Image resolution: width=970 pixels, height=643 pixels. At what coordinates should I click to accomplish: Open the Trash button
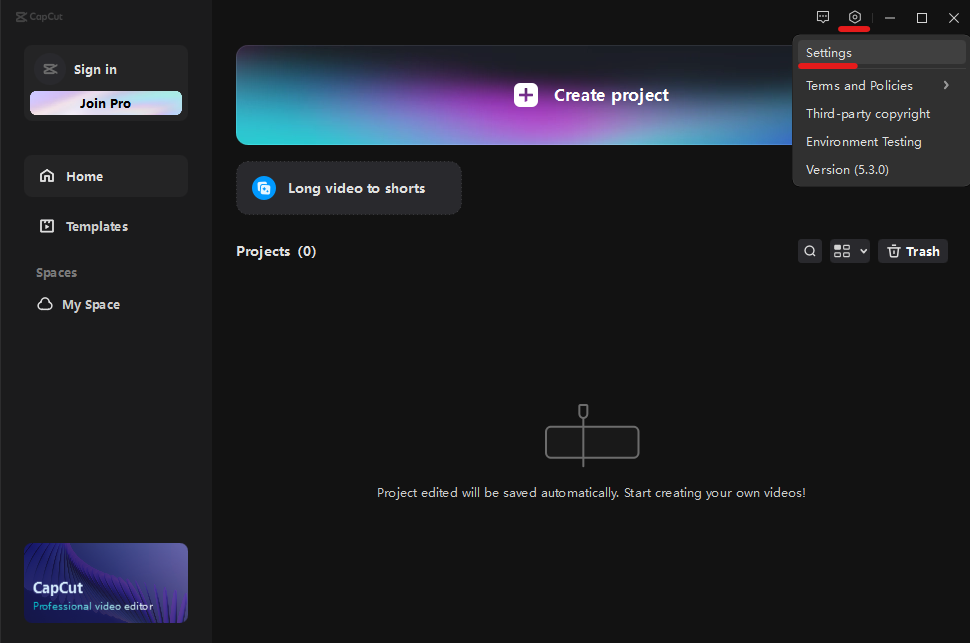pos(913,251)
